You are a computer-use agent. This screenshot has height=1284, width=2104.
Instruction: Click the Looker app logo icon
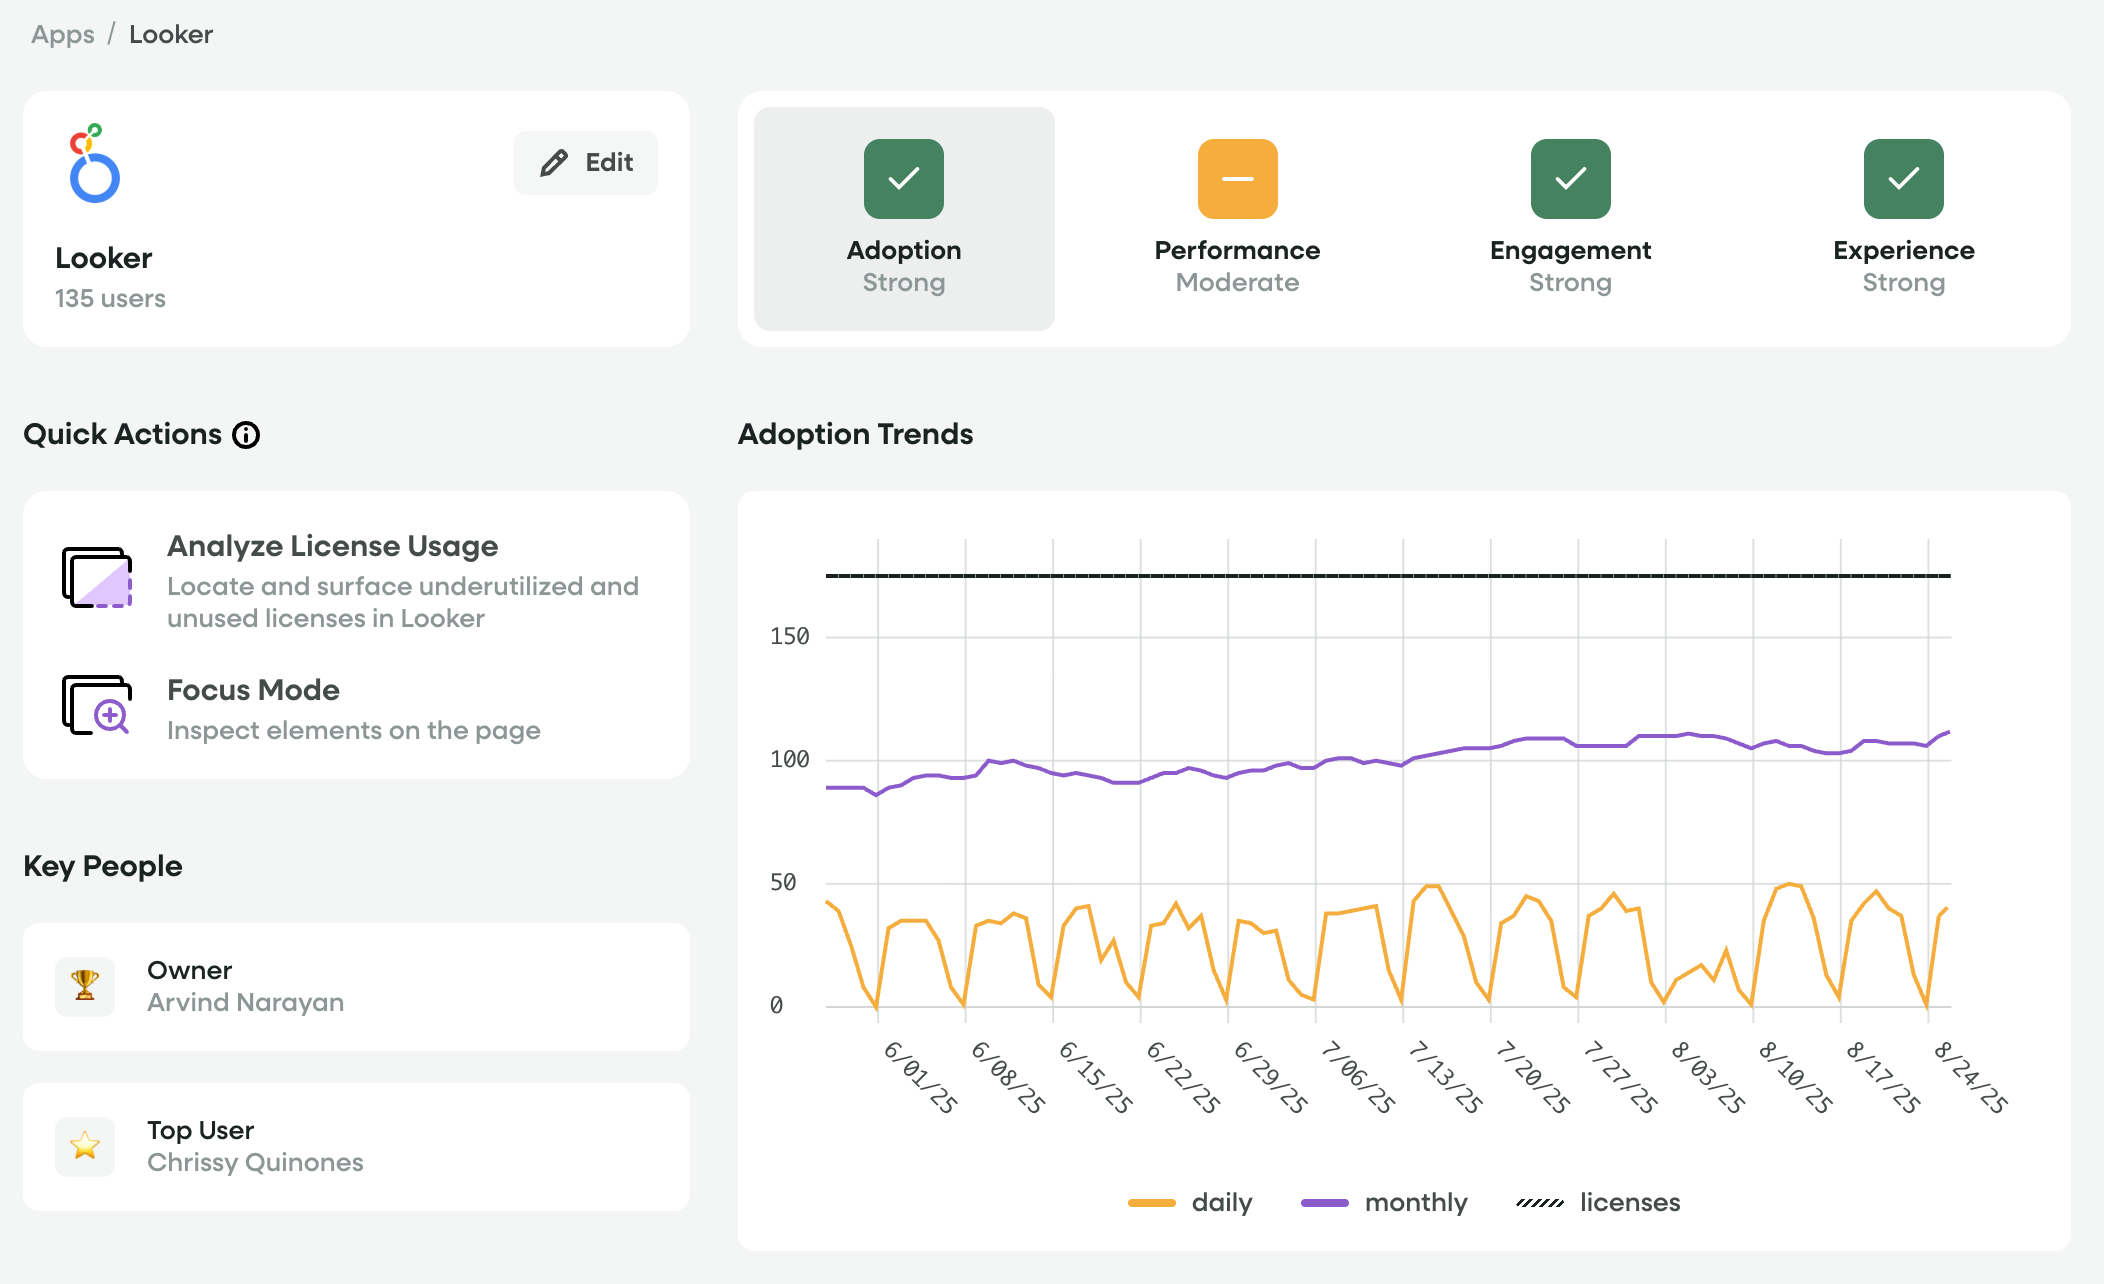coord(95,165)
